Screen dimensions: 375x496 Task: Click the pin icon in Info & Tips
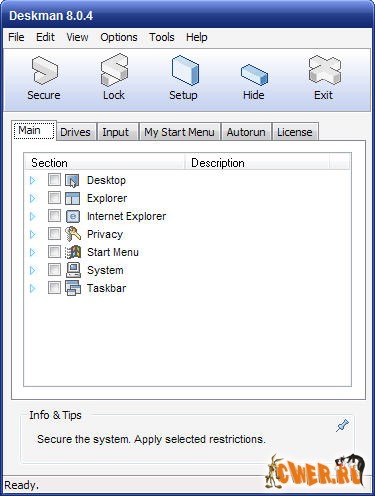pos(342,426)
